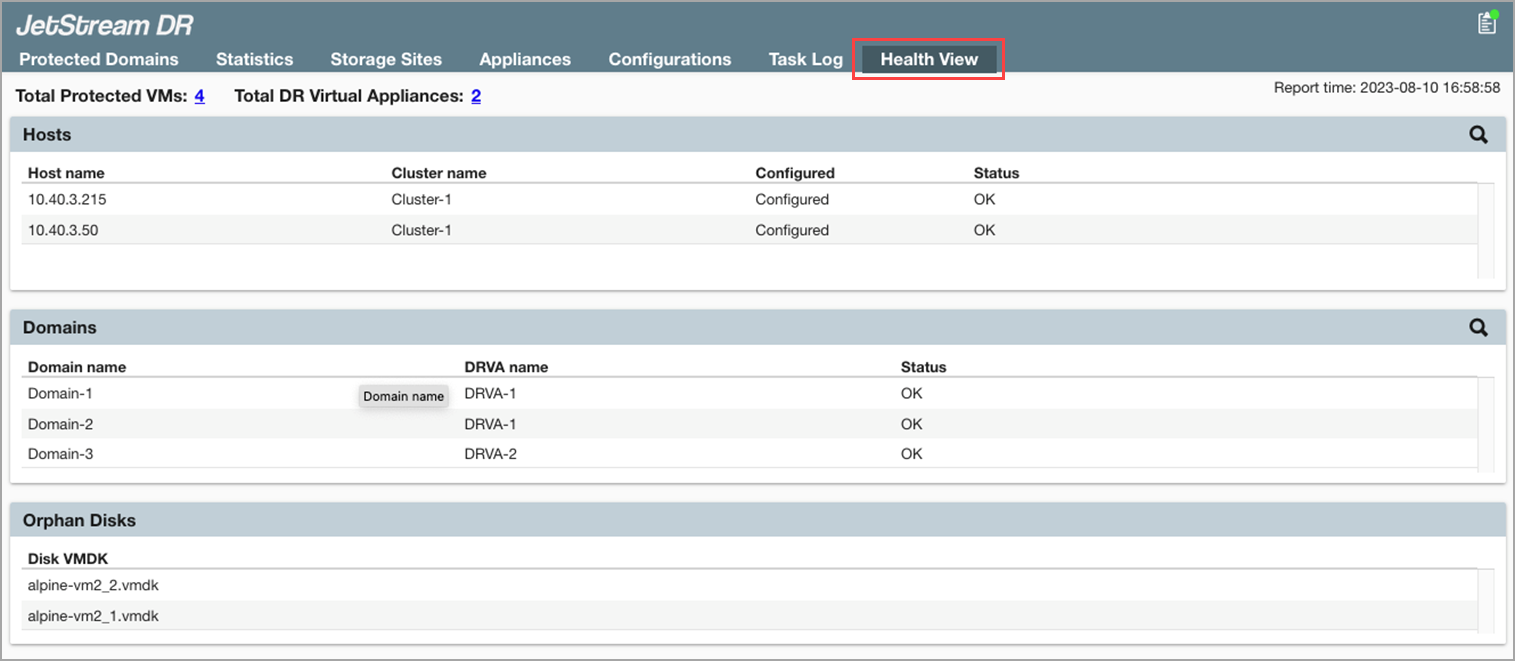Screen dimensions: 1515x661
Task: Click the Hosts table vertical scrollbar
Action: (1486, 230)
